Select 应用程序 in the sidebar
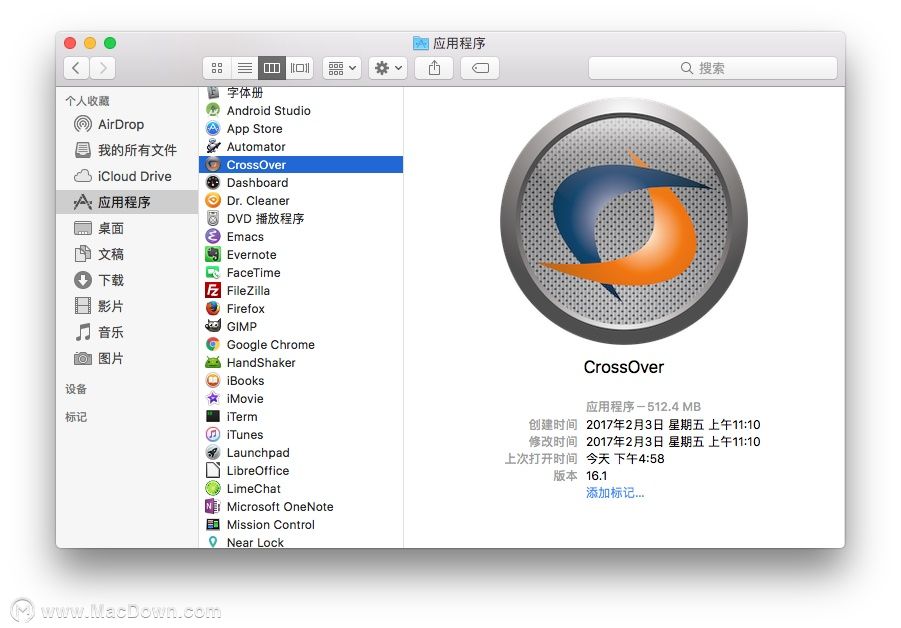 tap(127, 202)
